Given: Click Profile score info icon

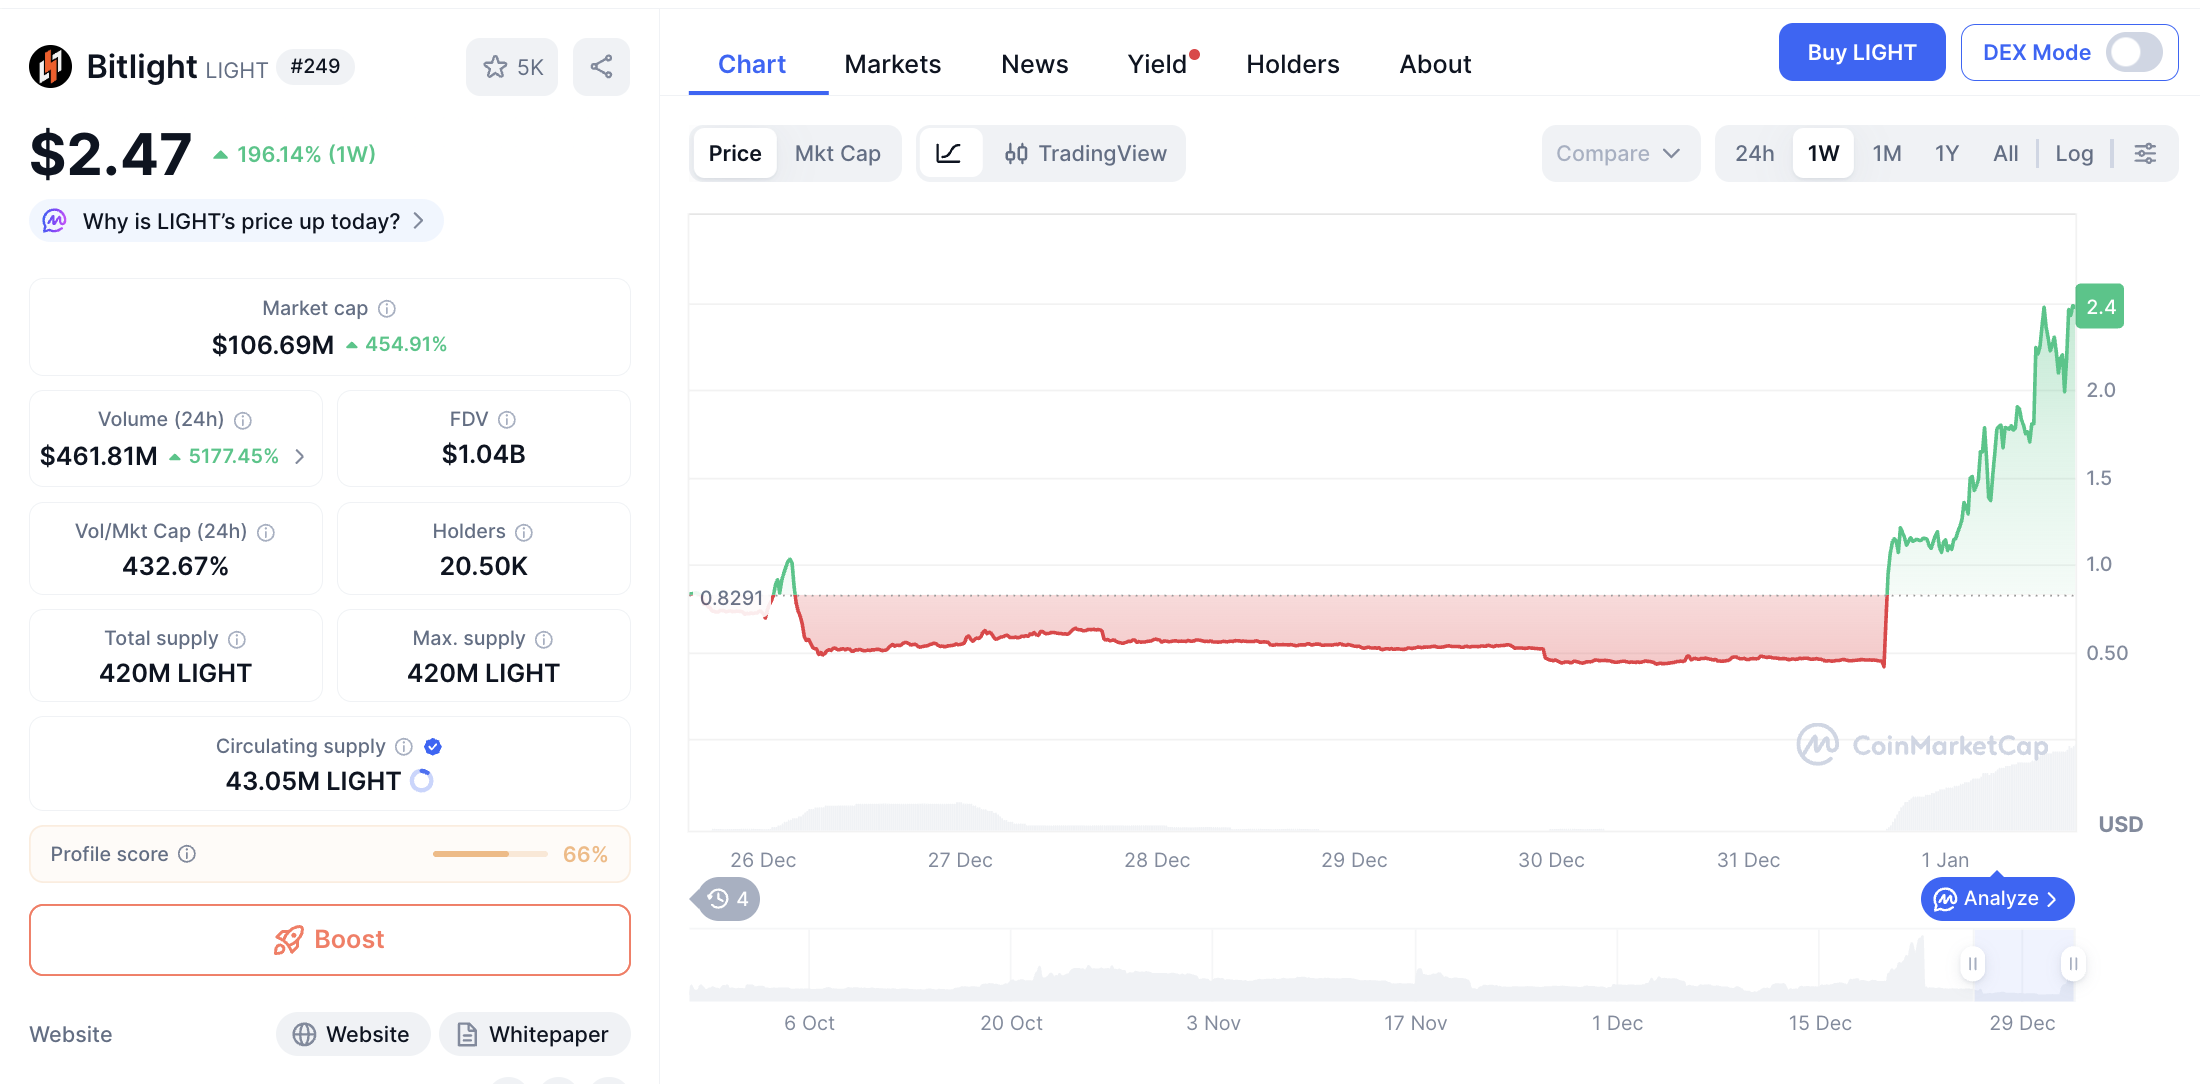Looking at the screenshot, I should [x=187, y=854].
